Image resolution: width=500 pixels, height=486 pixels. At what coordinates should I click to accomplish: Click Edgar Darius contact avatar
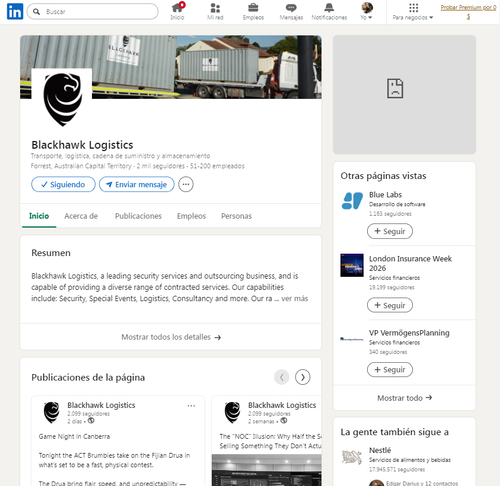[376, 483]
